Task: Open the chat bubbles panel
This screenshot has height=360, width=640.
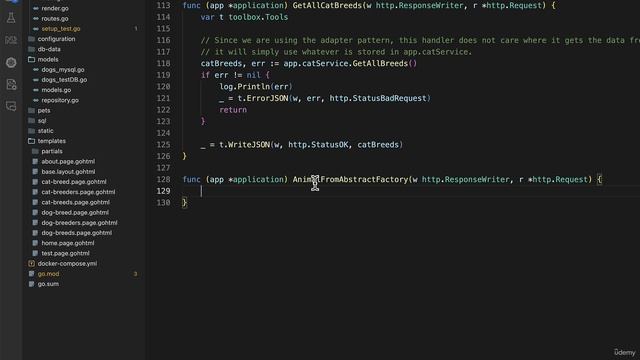Action: point(11,107)
